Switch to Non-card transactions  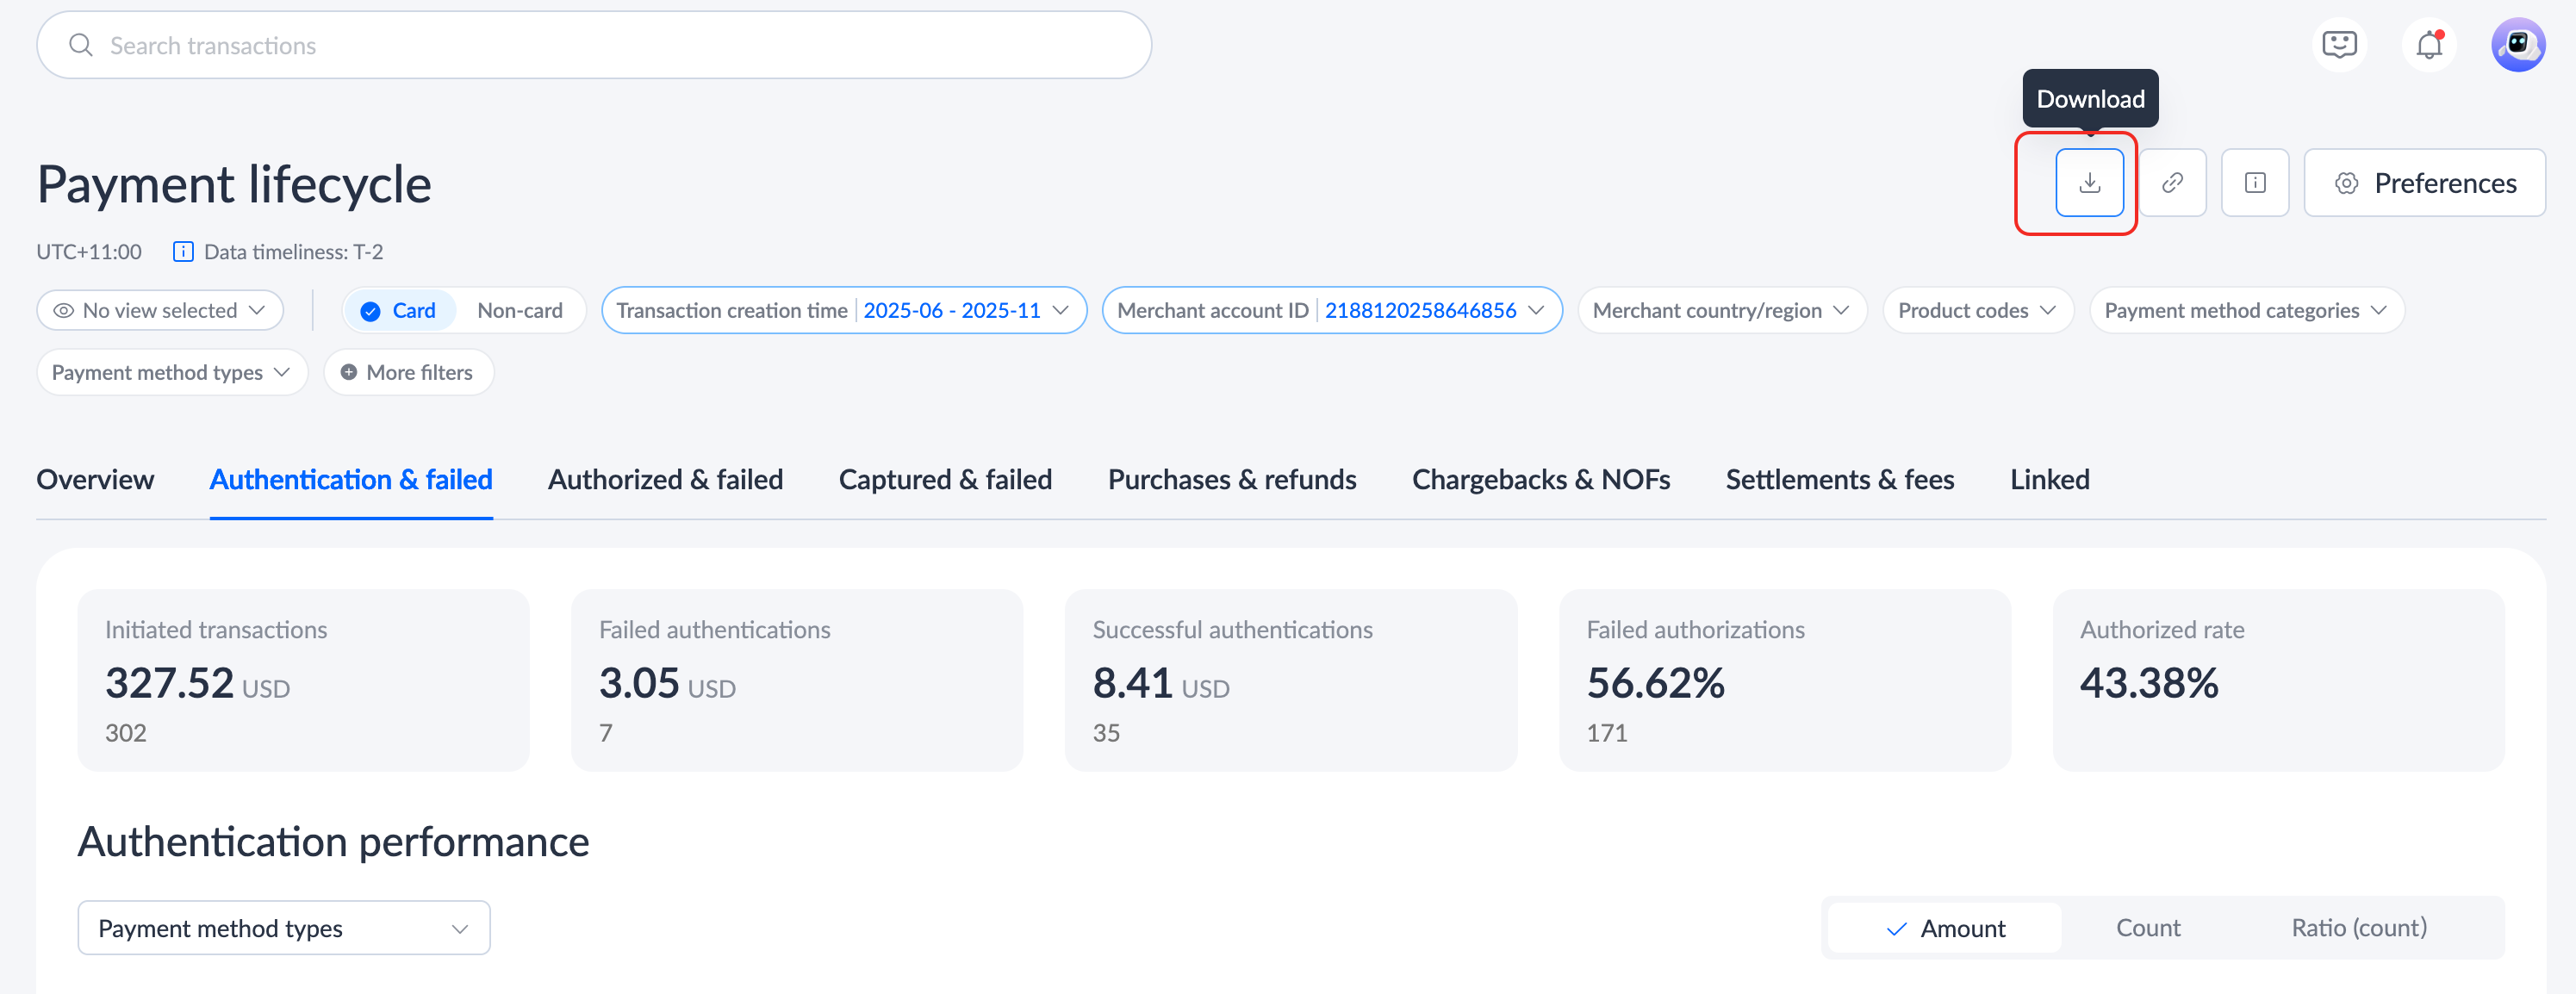519,311
